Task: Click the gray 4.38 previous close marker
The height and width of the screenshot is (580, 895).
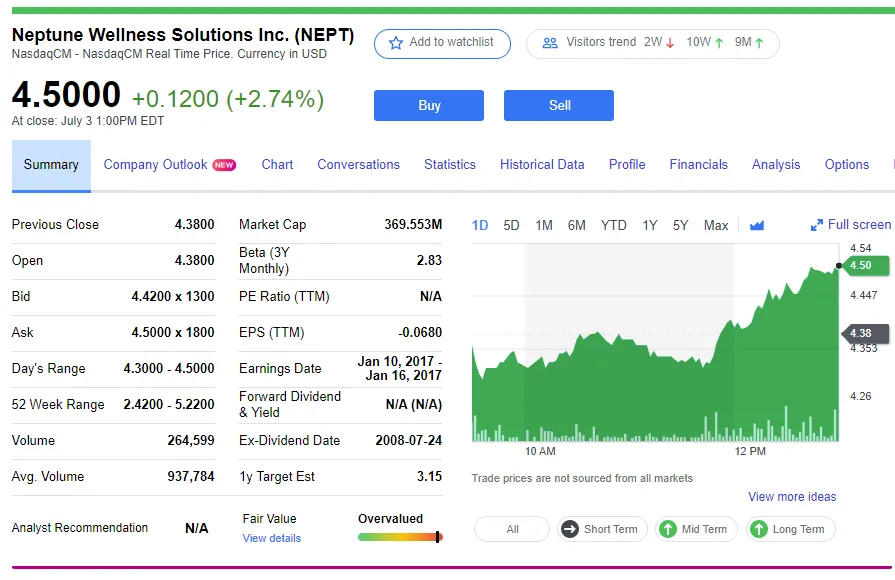Action: pos(865,333)
